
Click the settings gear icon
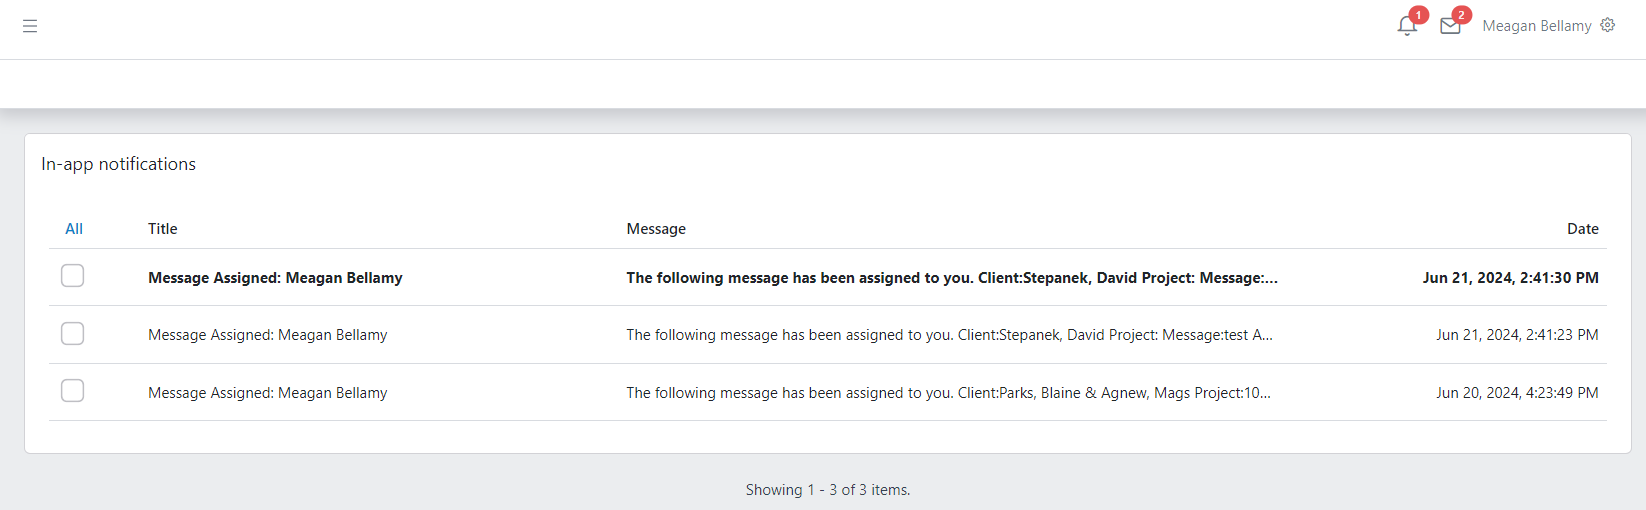coord(1608,25)
